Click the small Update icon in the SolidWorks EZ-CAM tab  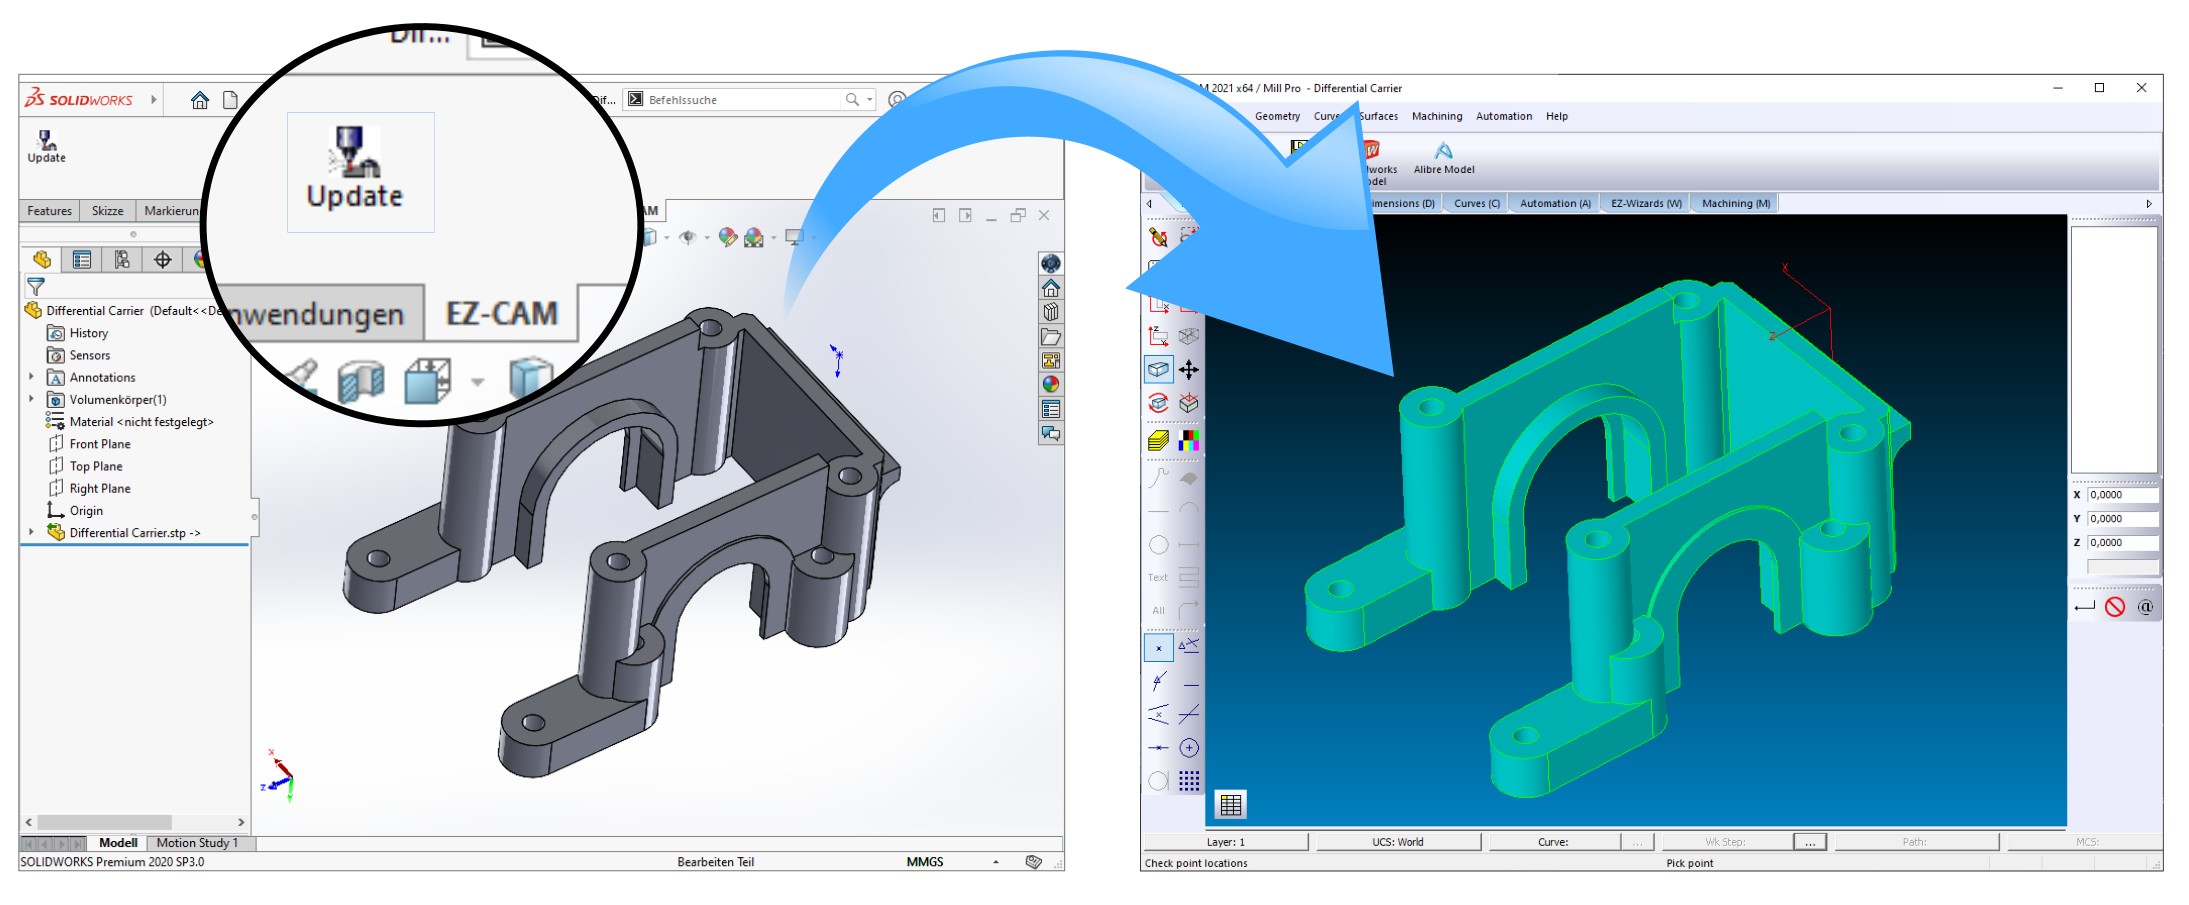coord(46,146)
